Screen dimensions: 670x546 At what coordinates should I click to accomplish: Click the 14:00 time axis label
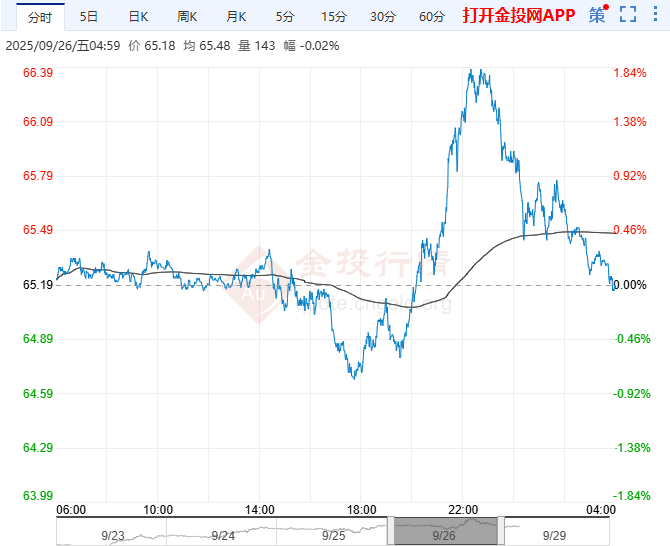point(259,510)
